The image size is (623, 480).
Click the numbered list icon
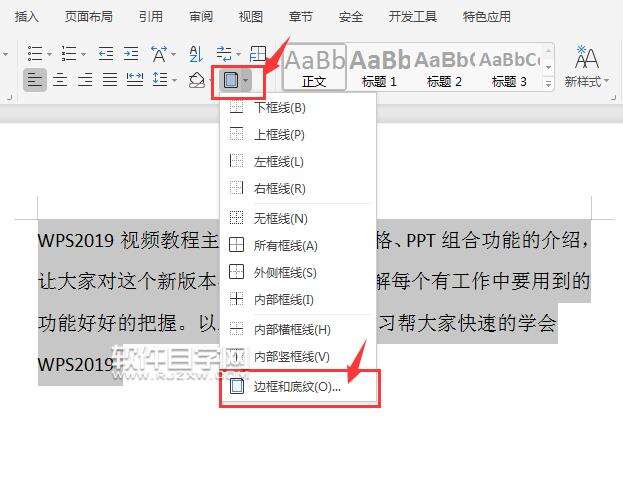pyautogui.click(x=69, y=53)
